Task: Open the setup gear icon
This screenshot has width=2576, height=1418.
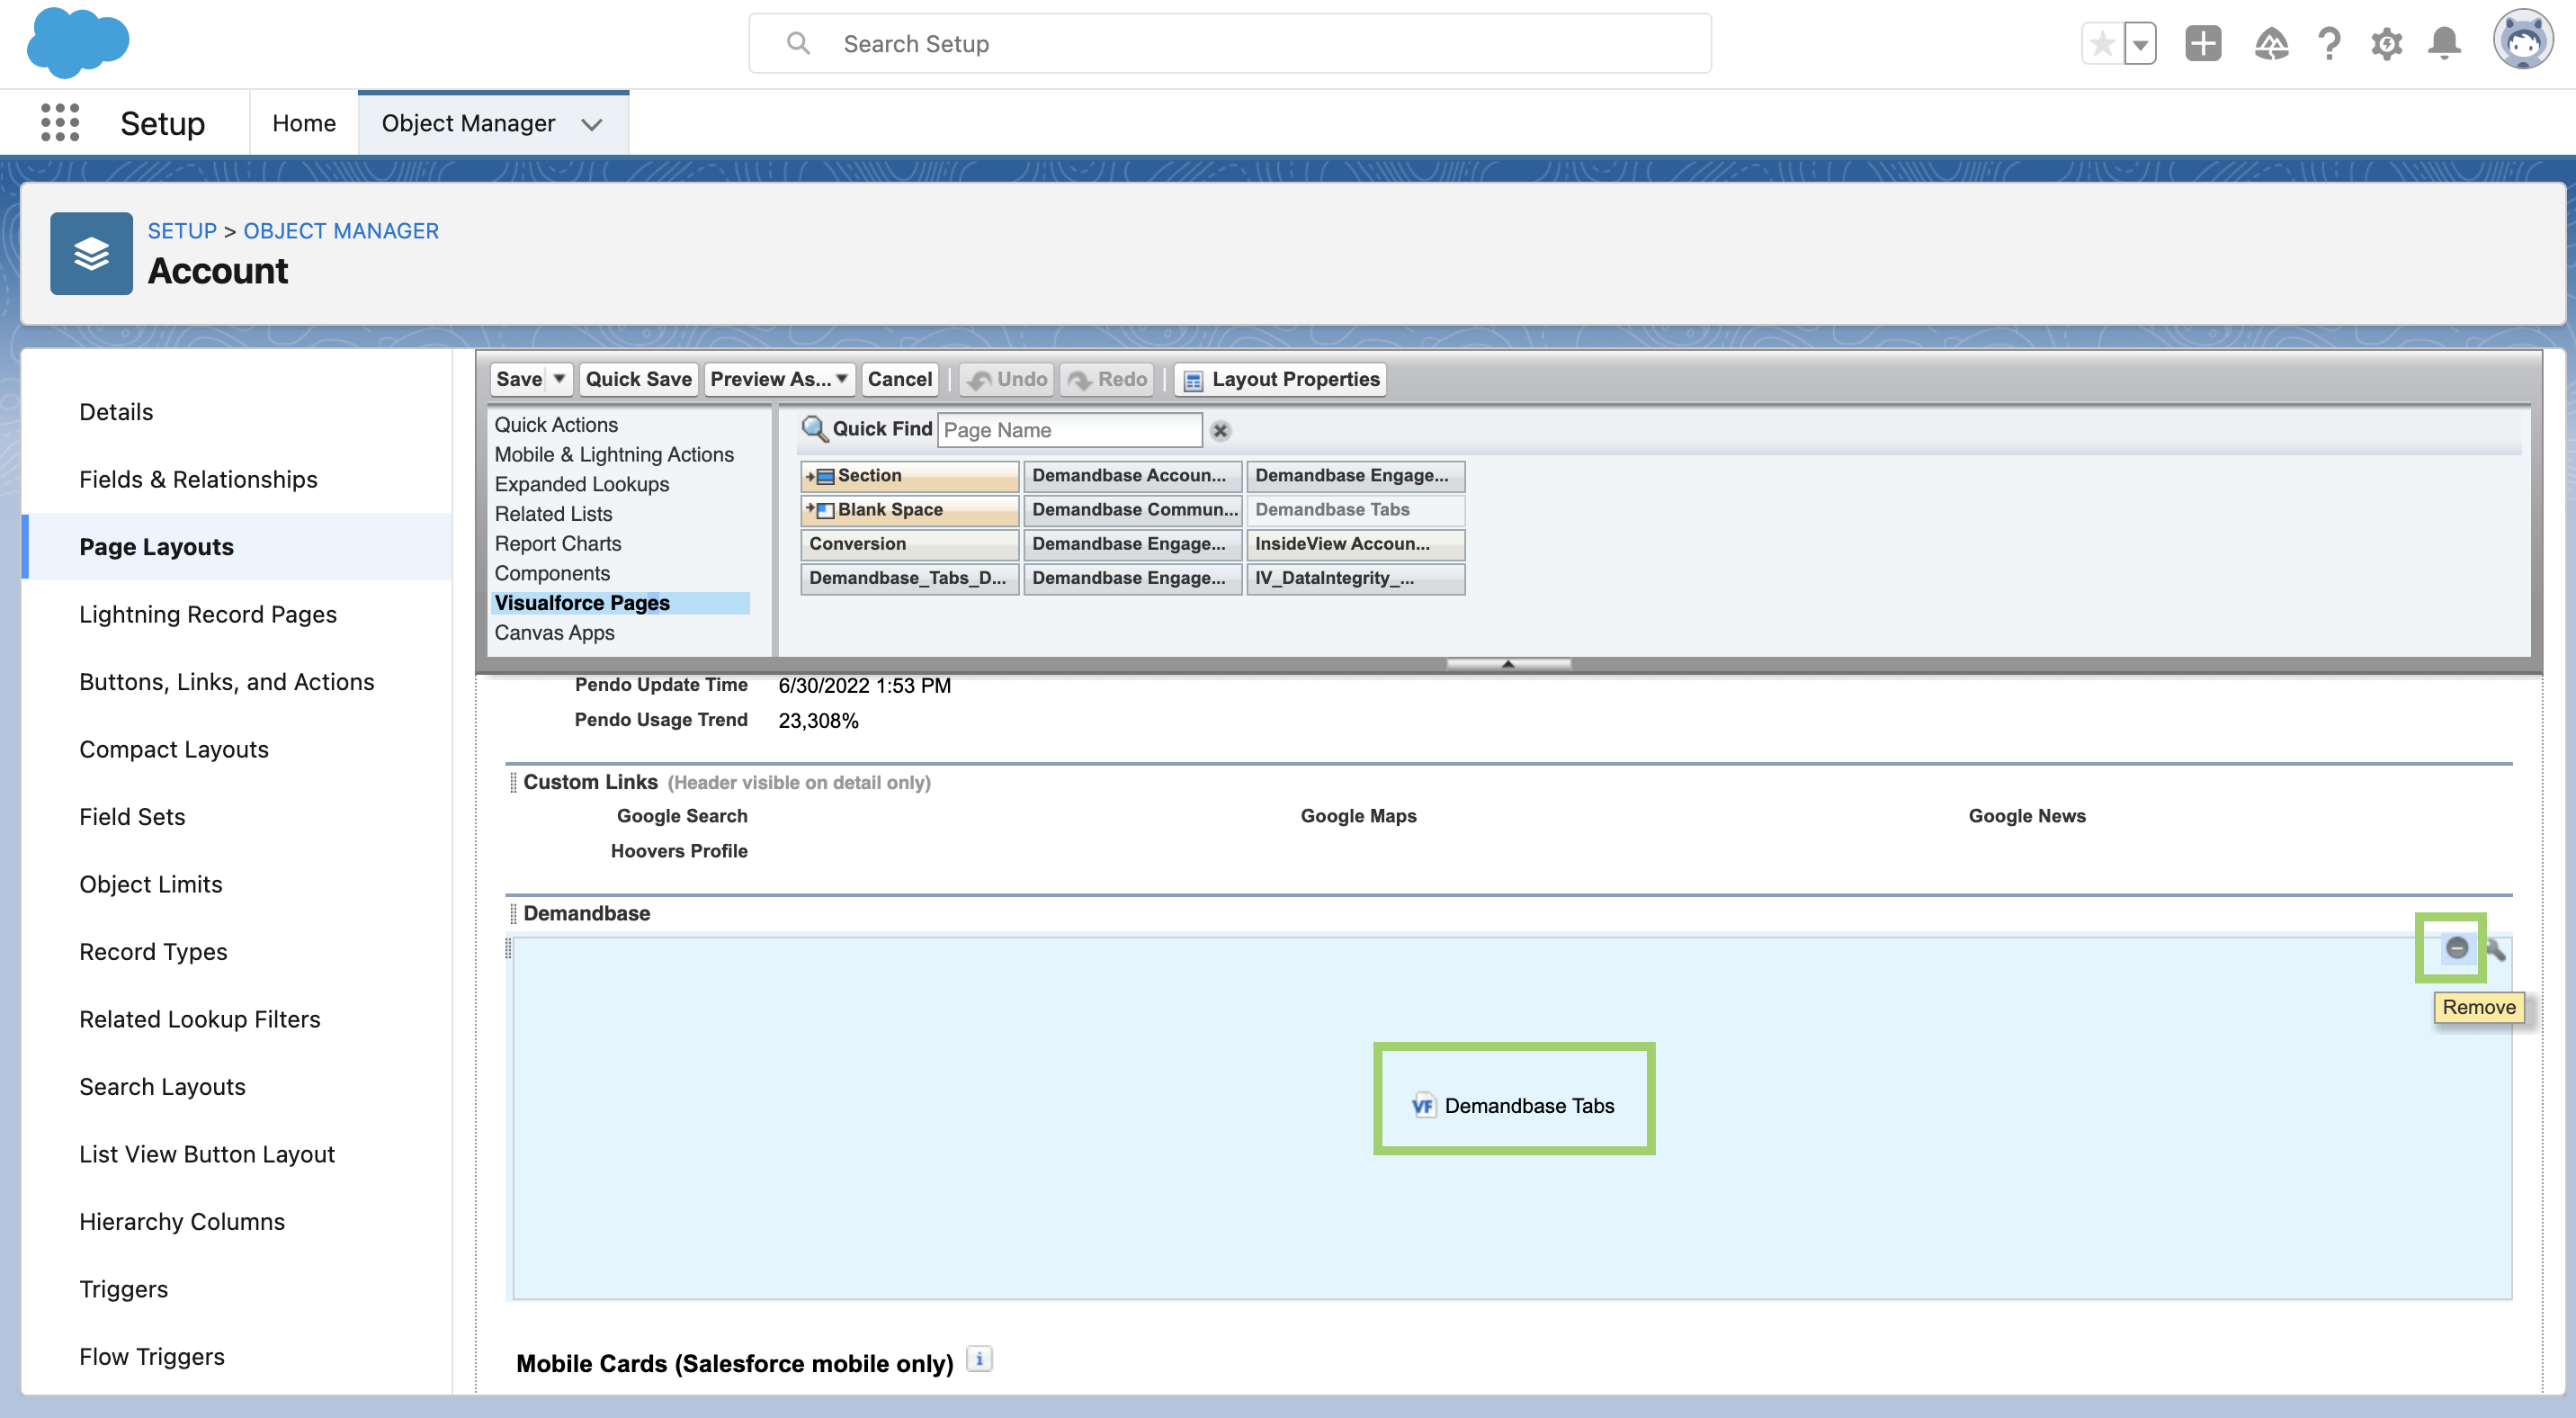Action: 2387,44
